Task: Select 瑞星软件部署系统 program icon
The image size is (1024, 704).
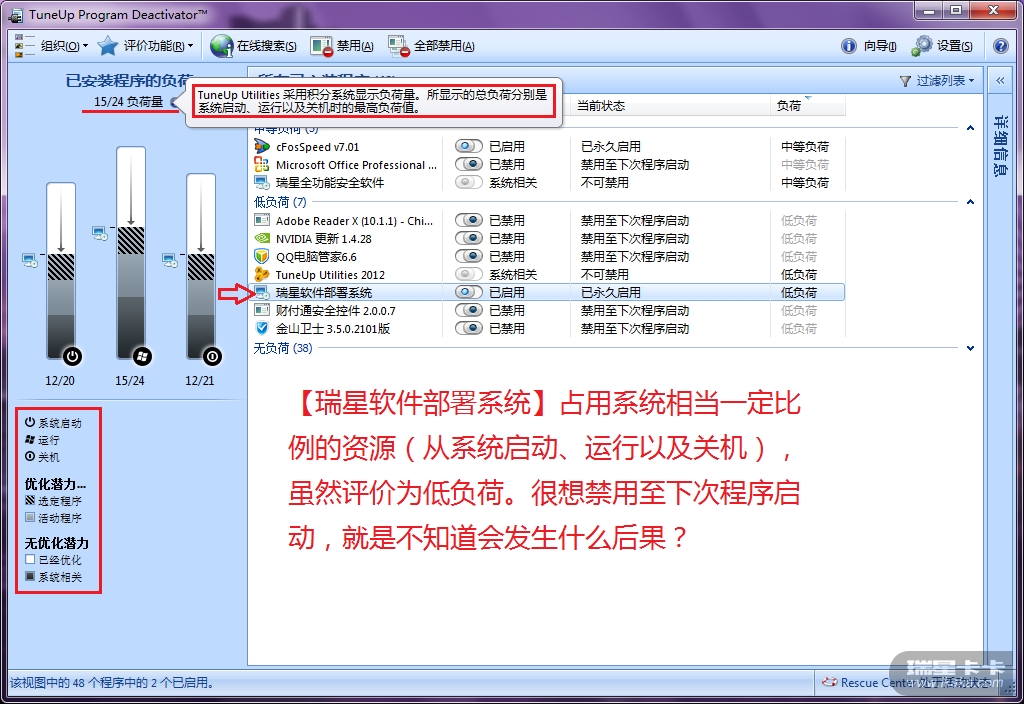Action: click(262, 292)
